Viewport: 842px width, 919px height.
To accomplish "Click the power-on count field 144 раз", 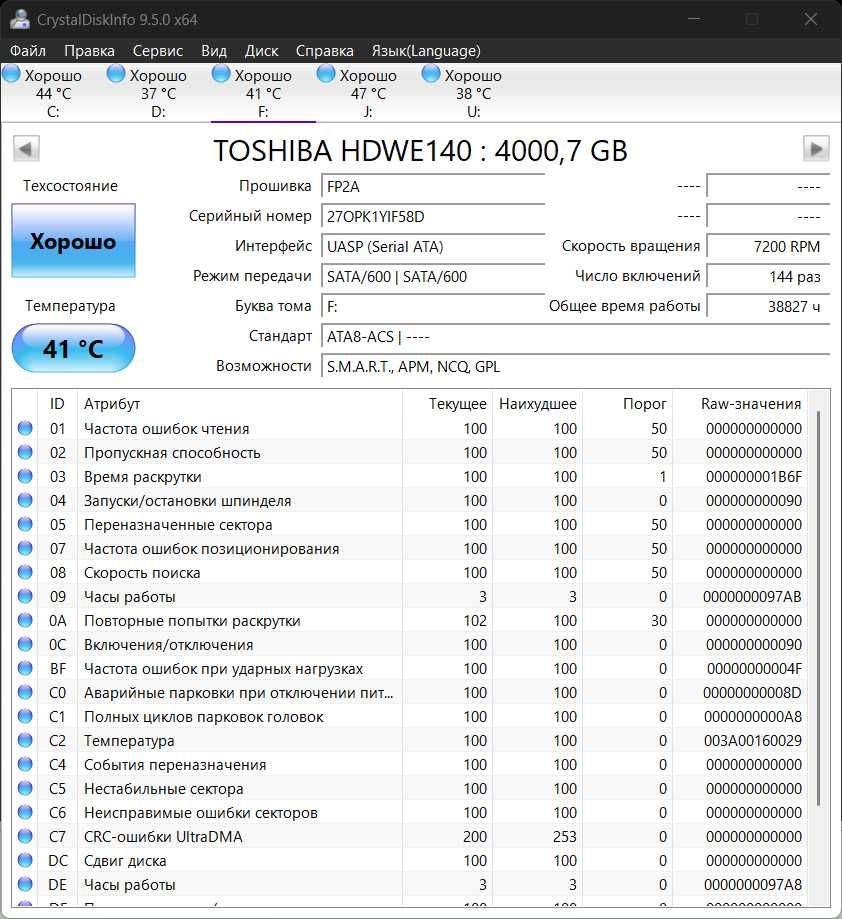I will (x=768, y=276).
